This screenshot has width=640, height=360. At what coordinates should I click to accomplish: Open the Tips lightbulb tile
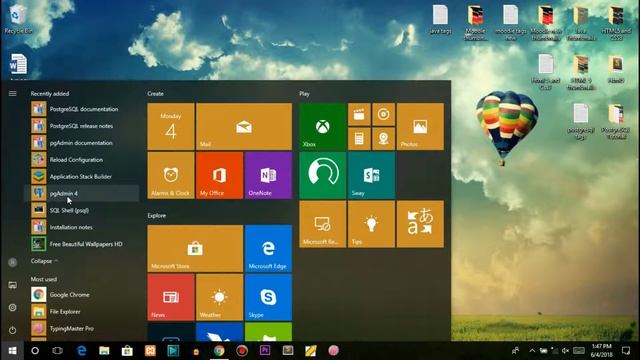pyautogui.click(x=371, y=224)
